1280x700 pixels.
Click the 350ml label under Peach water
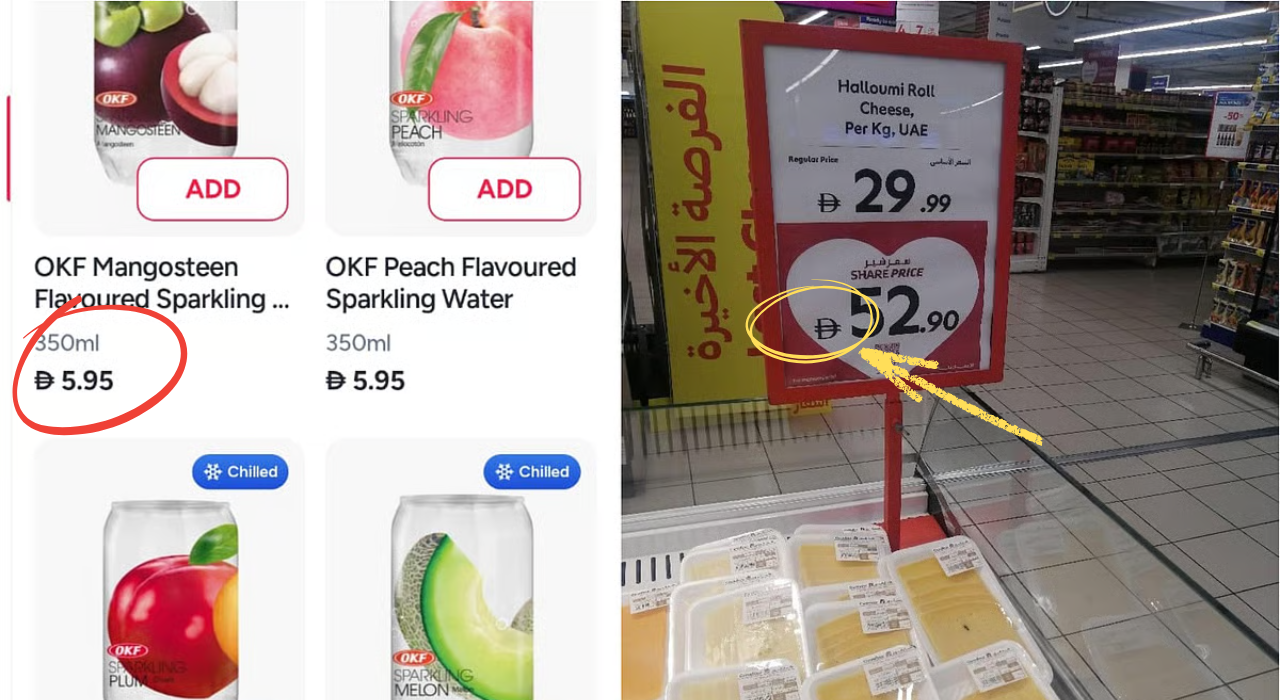(x=358, y=343)
